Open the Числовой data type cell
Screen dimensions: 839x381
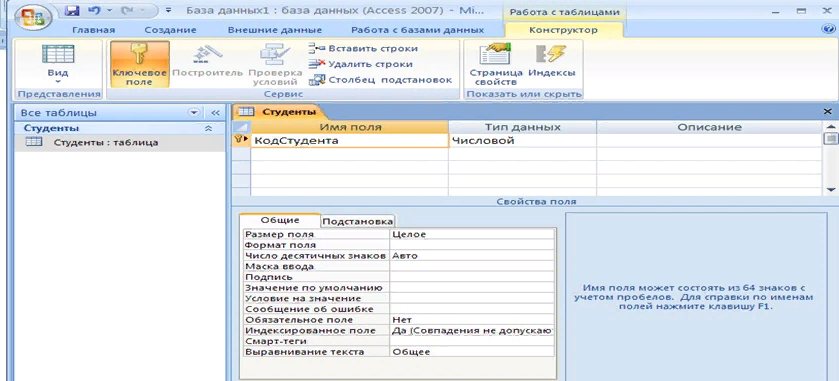522,141
